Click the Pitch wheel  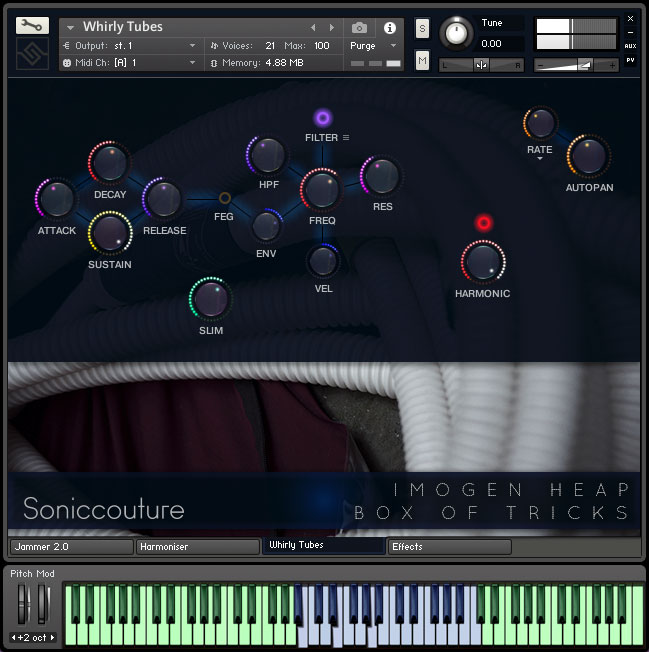tap(23, 603)
